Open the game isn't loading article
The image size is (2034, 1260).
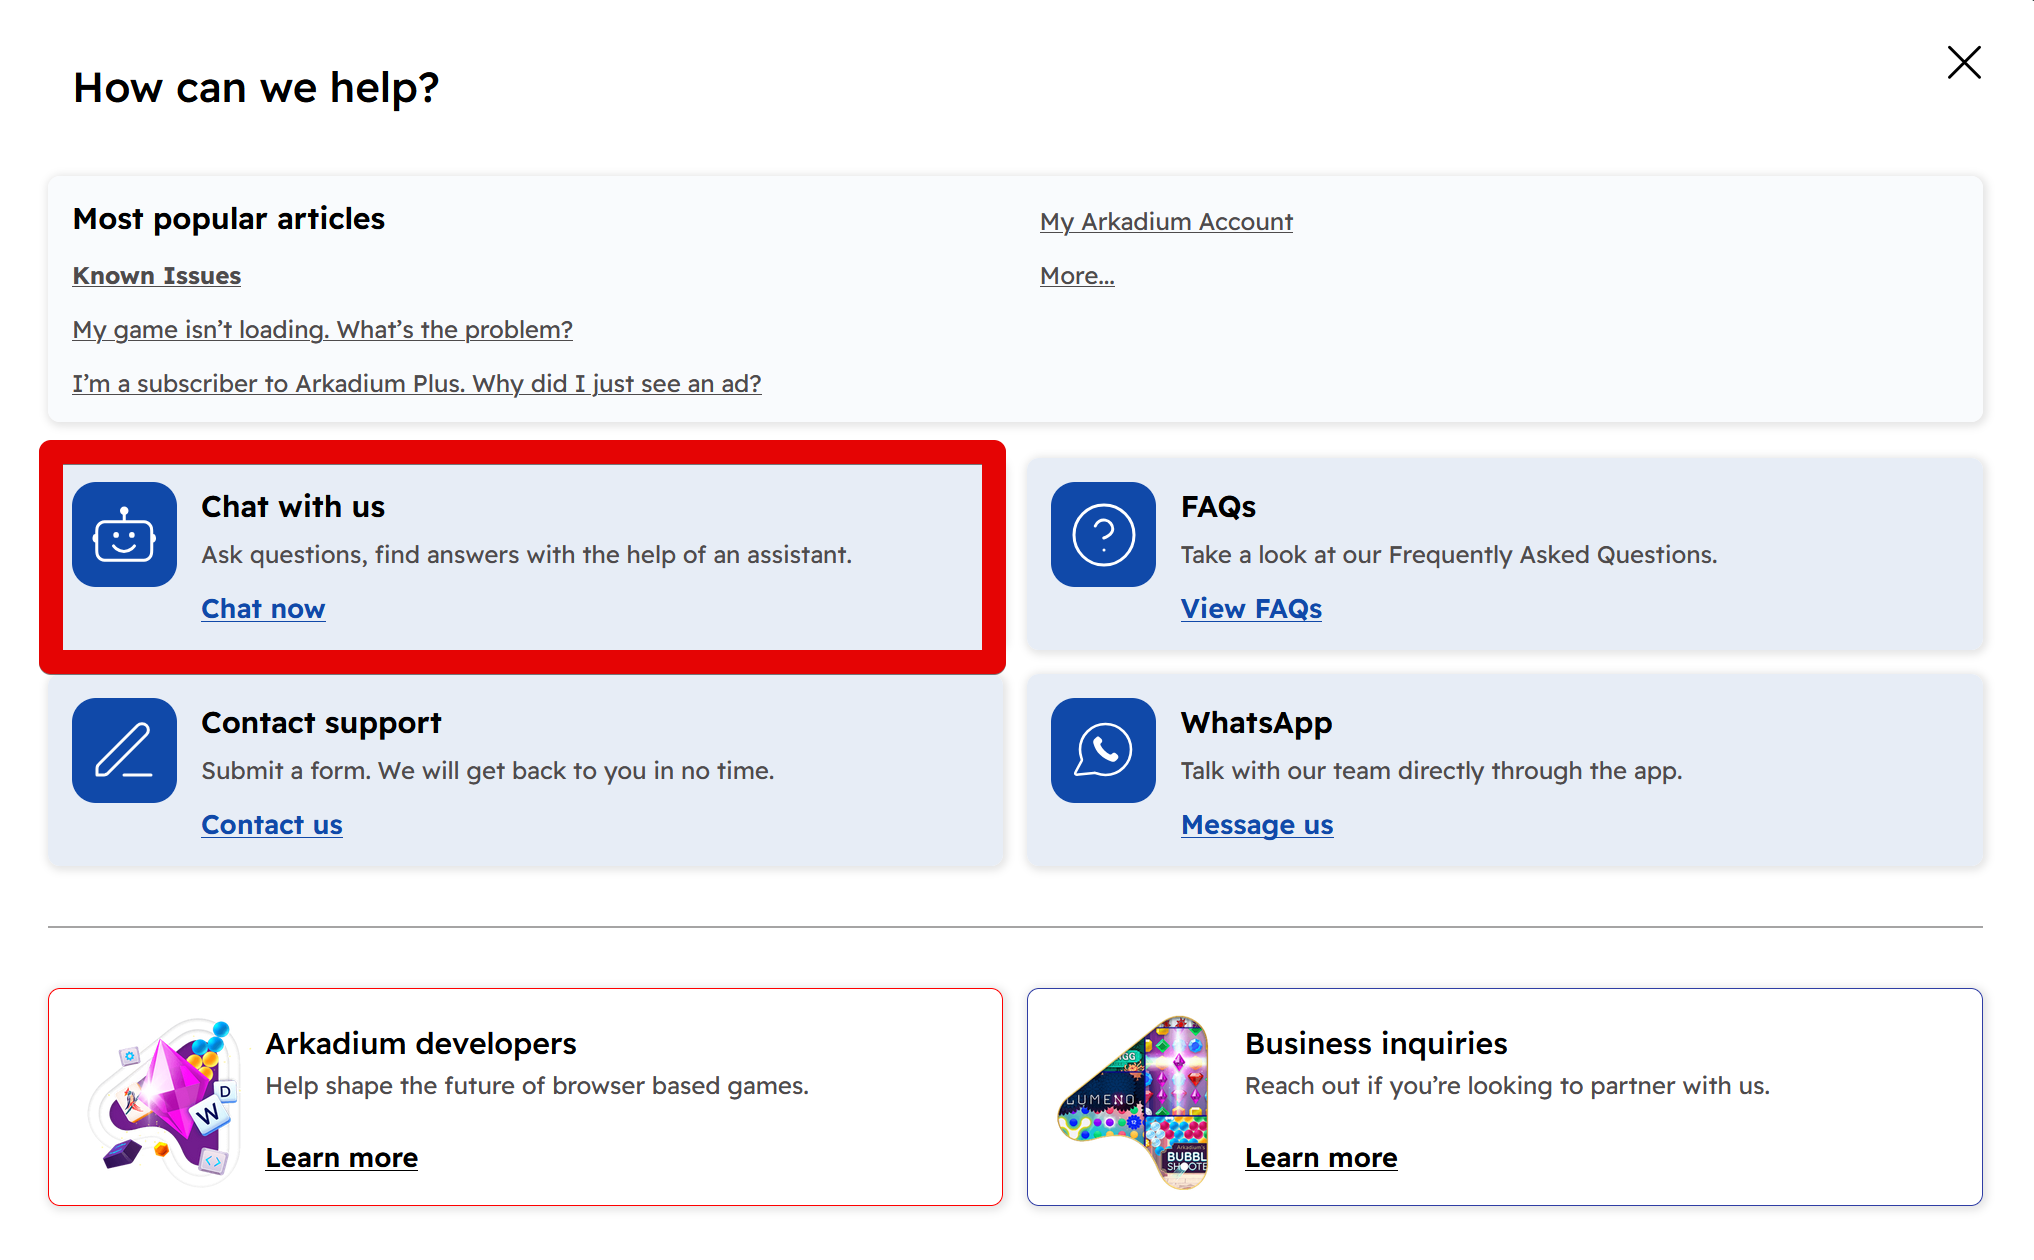tap(322, 330)
